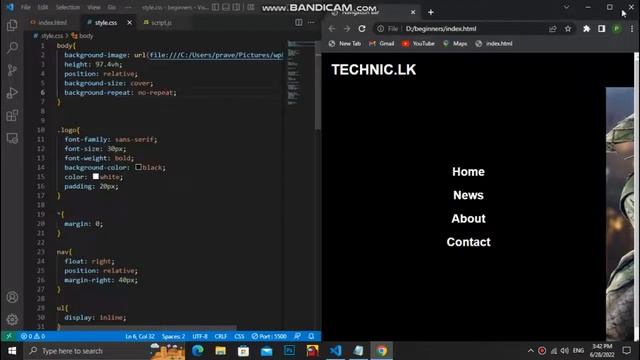Toggle the bottom panel layout button

pos(226,7)
